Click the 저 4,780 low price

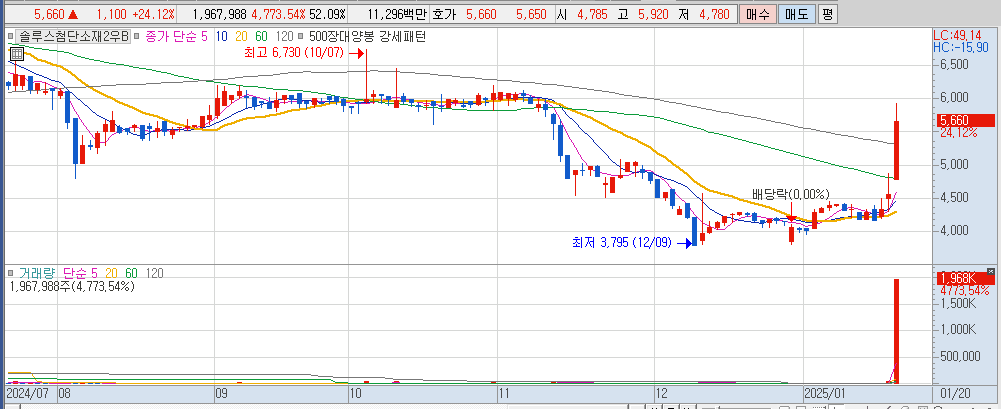tap(705, 14)
